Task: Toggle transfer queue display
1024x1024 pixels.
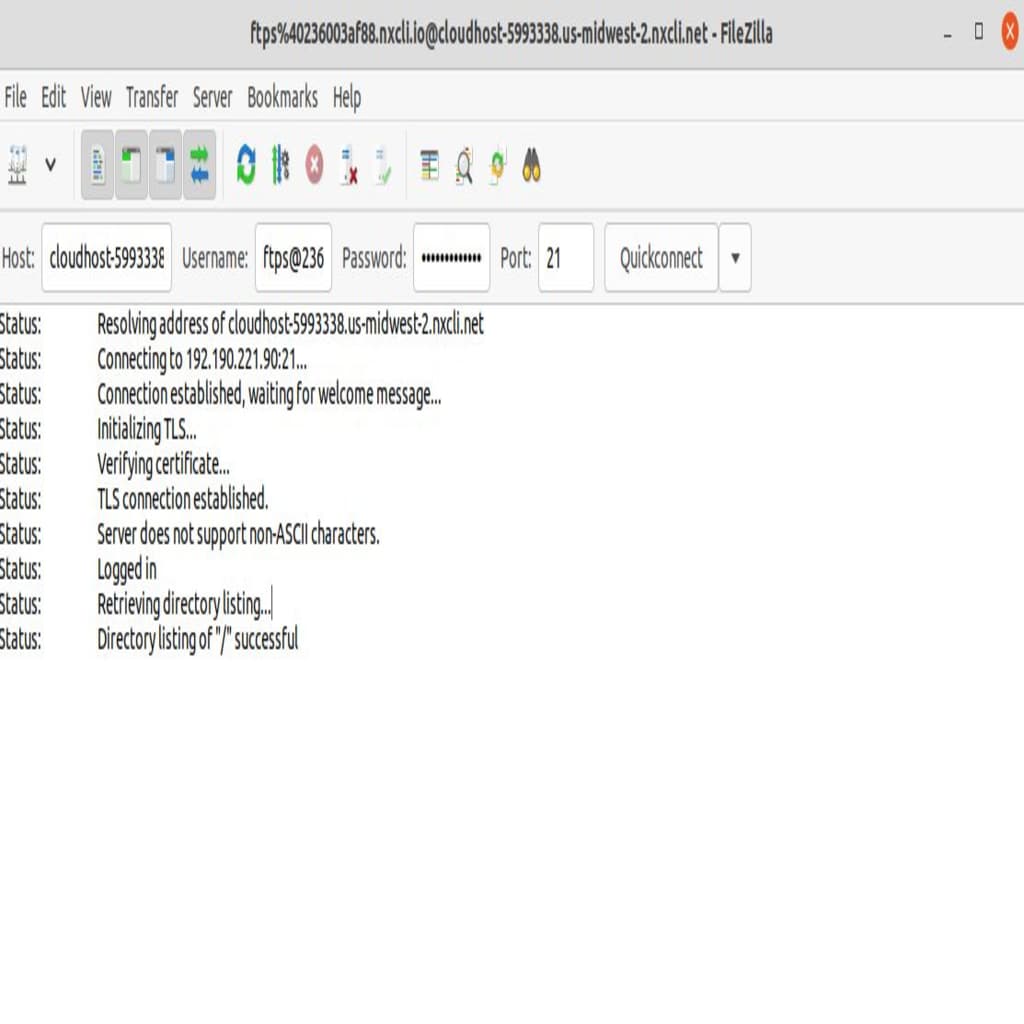Action: (199, 165)
